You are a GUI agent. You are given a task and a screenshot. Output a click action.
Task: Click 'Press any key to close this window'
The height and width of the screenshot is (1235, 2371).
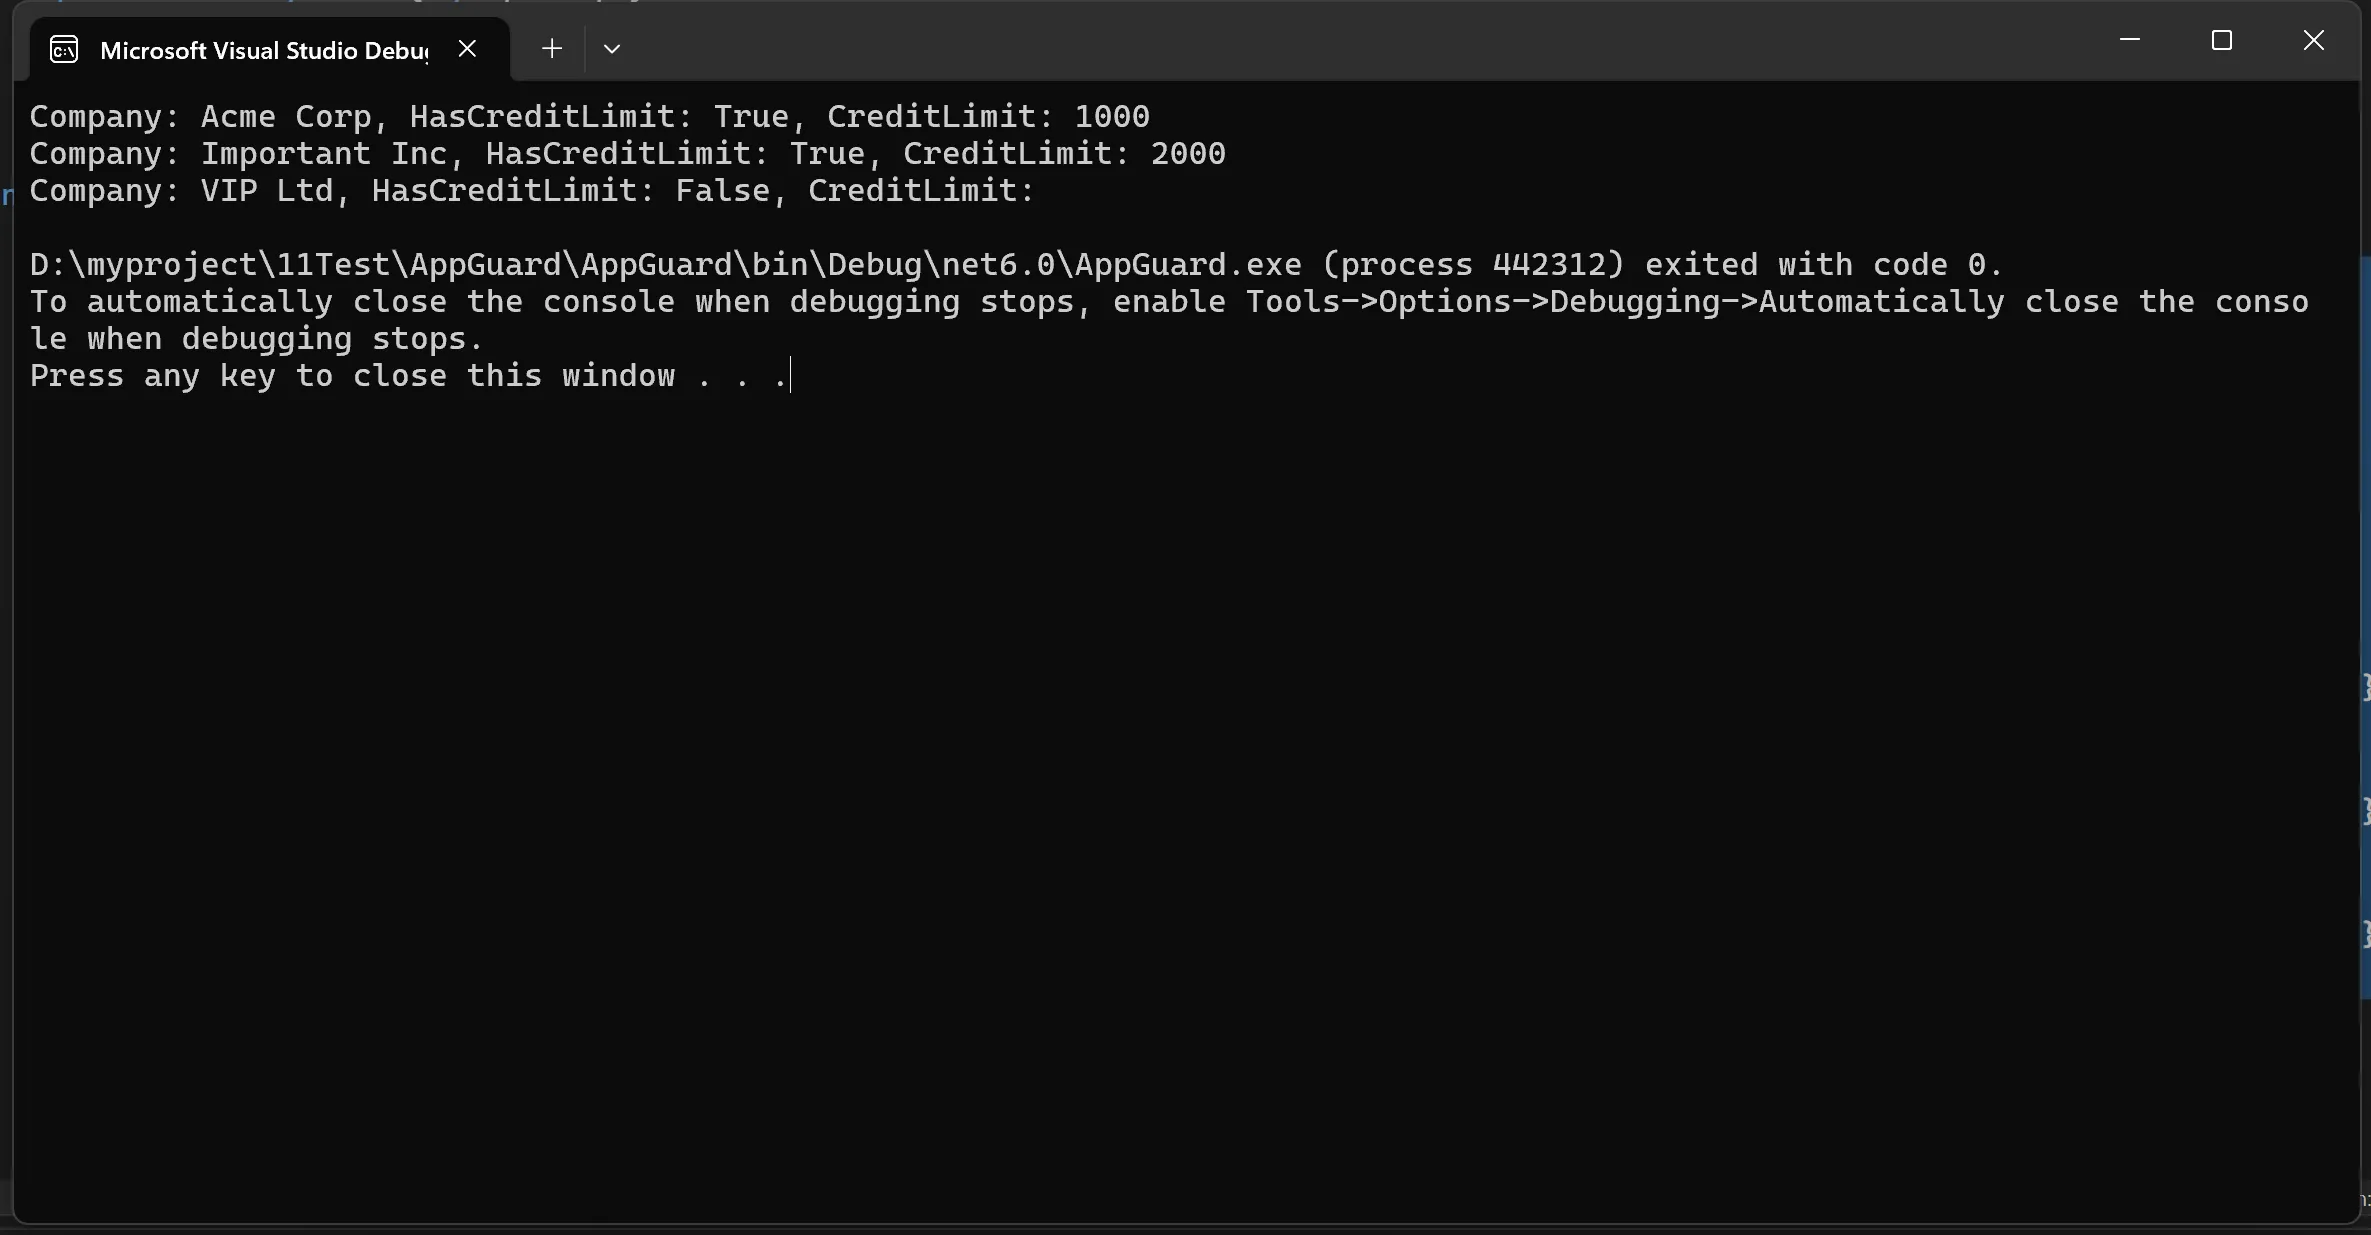352,376
